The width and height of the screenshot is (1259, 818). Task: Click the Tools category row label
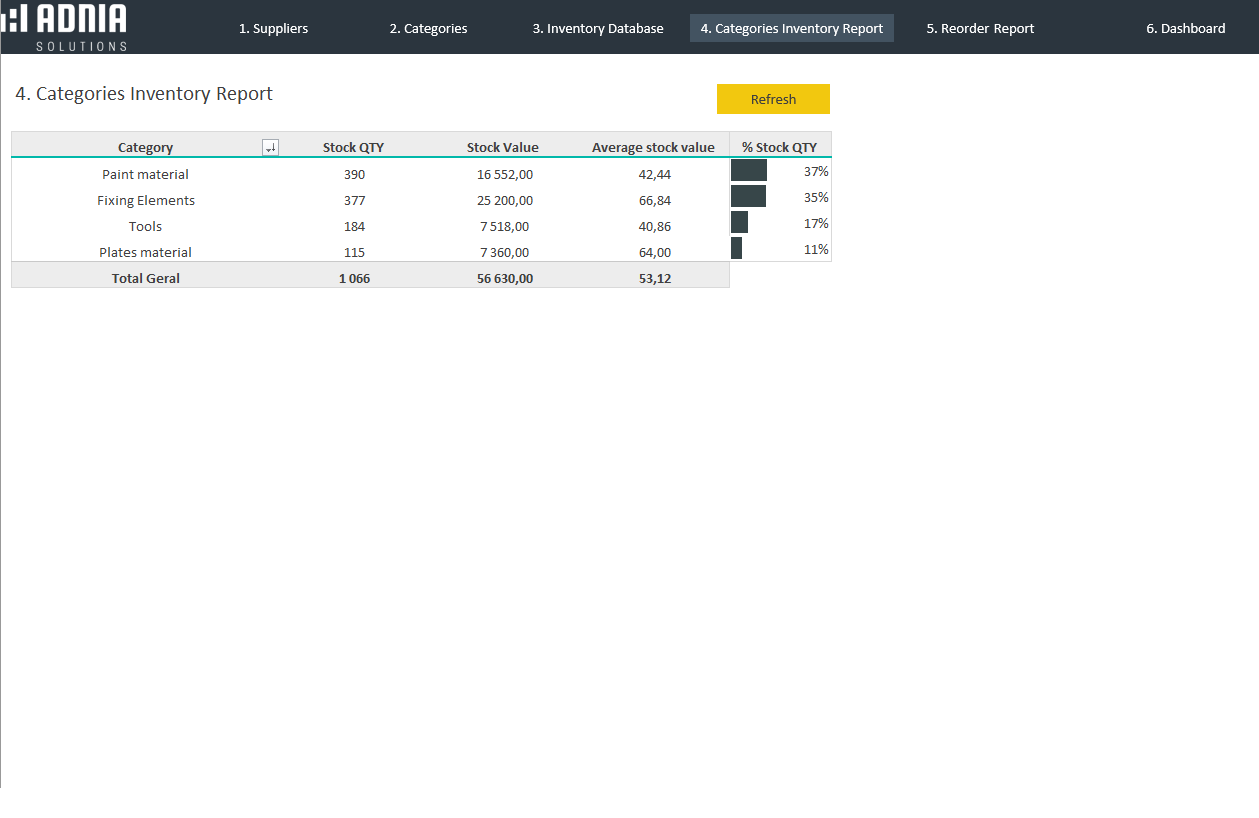pyautogui.click(x=145, y=227)
